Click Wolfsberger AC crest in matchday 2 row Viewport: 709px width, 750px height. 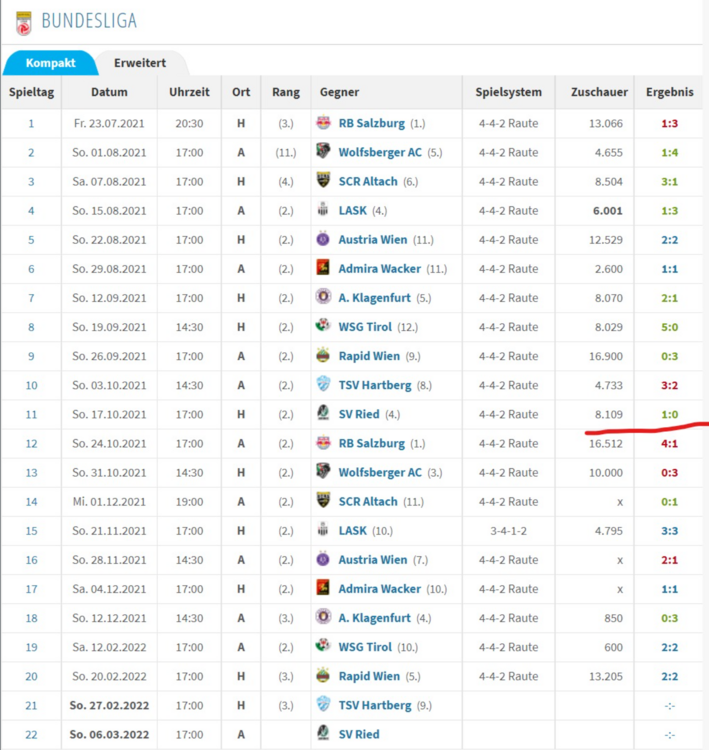pos(323,152)
